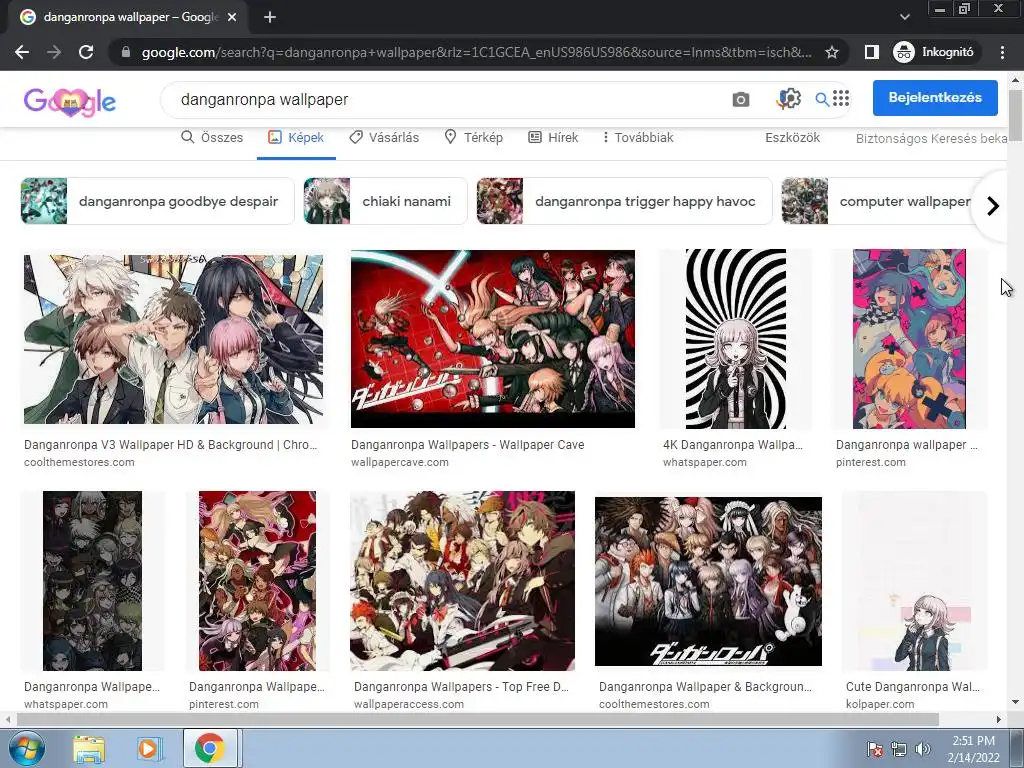Viewport: 1024px width, 768px height.
Task: Click Danganronpa Wallpapers - Wallpaper Cave link
Action: tap(468, 445)
